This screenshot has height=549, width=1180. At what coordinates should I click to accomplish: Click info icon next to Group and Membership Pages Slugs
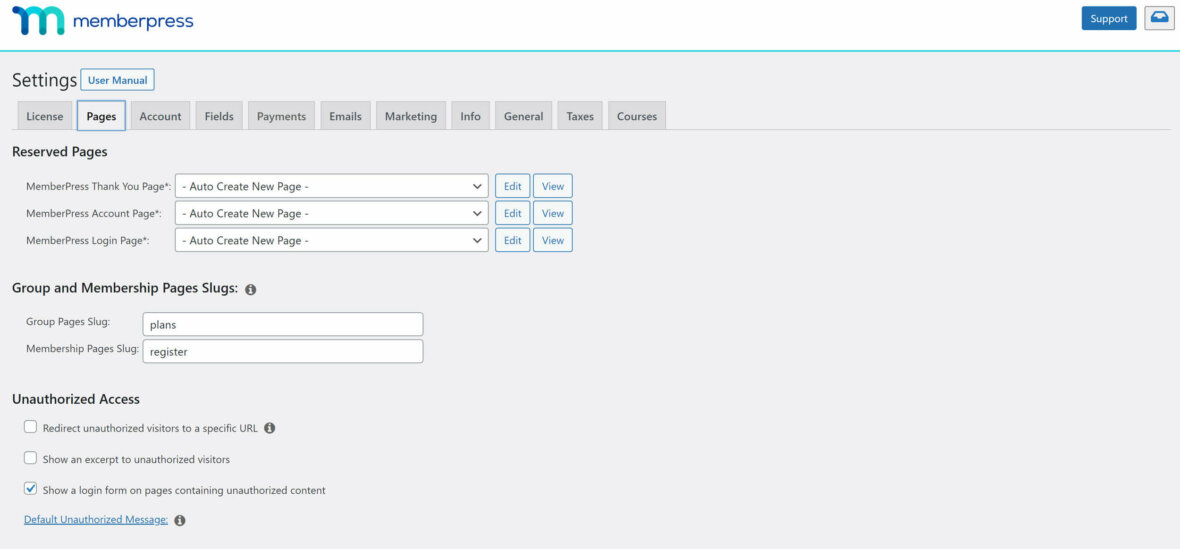coord(250,289)
